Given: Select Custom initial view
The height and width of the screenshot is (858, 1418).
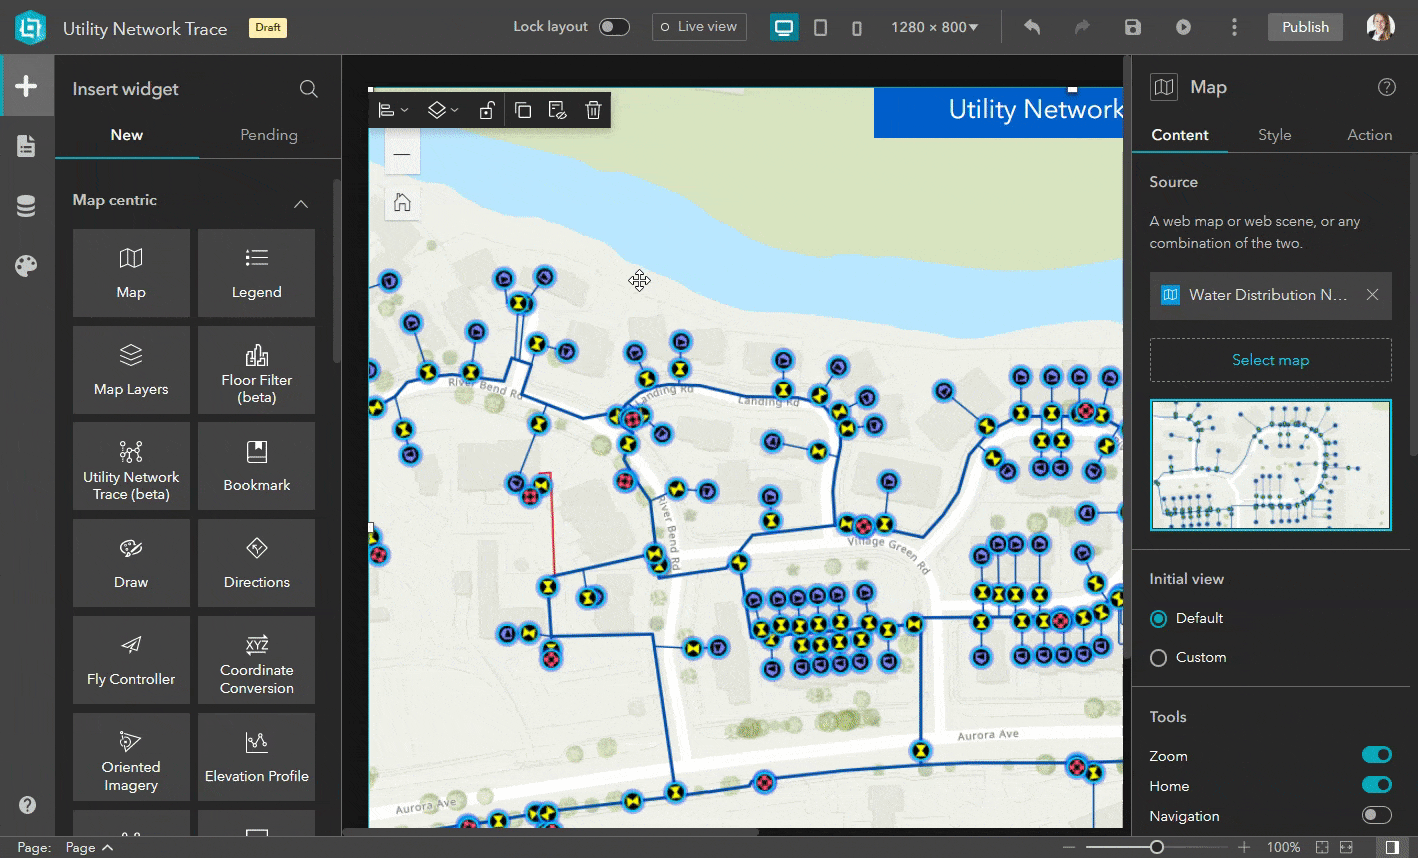Looking at the screenshot, I should tap(1158, 657).
